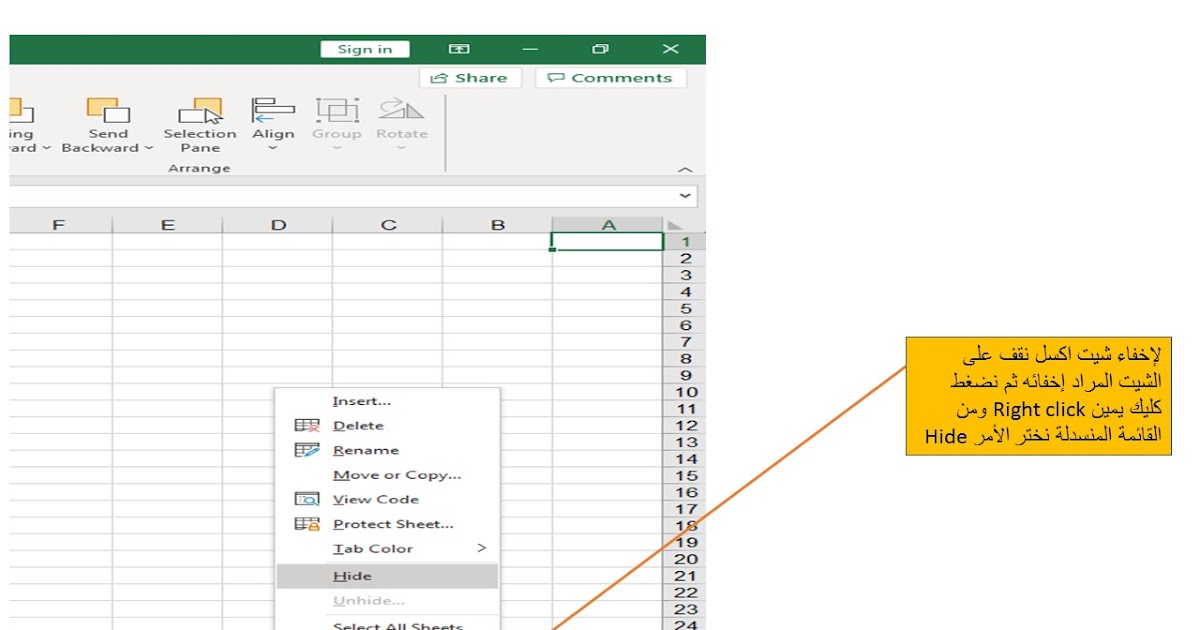Click the Delete sheet icon in context menu
The image size is (1200, 630).
(x=306, y=425)
